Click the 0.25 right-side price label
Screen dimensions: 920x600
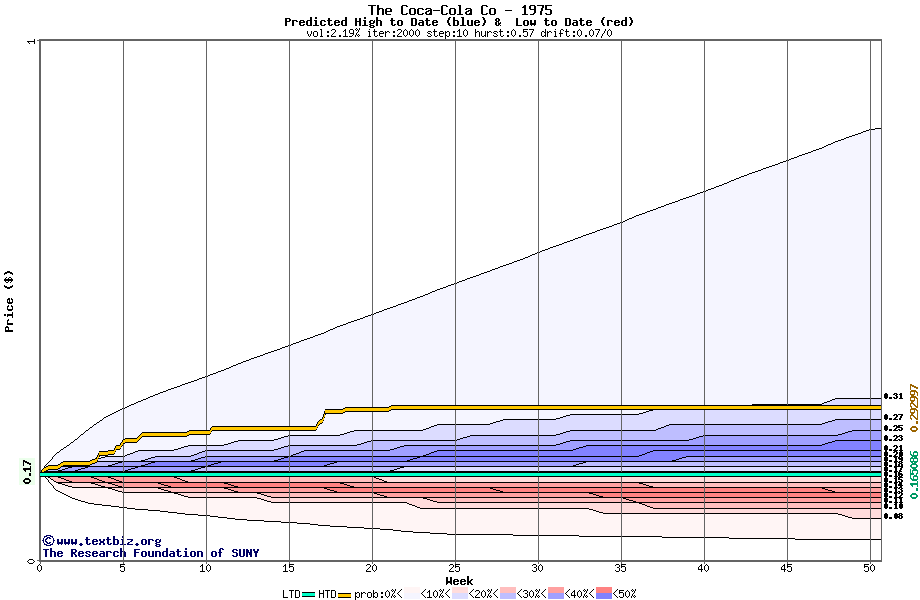(893, 428)
